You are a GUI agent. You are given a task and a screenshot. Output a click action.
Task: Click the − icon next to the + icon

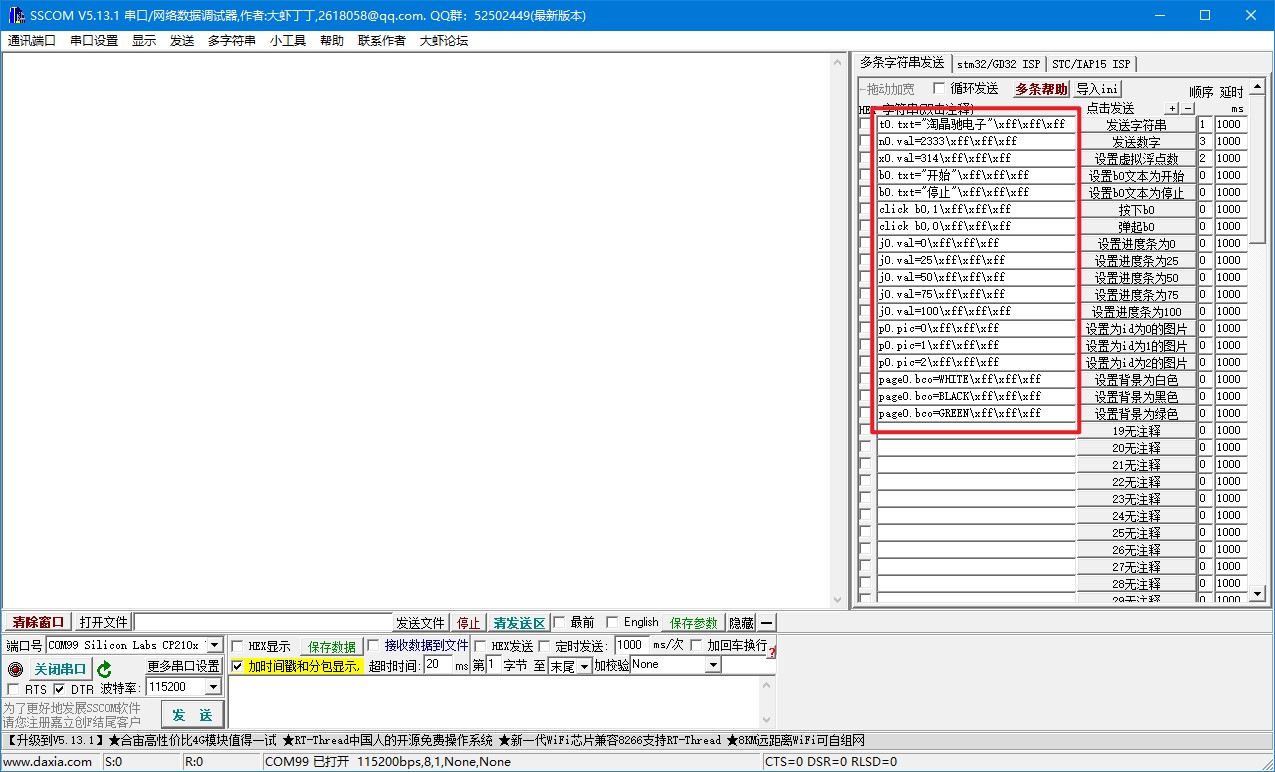pos(1187,109)
